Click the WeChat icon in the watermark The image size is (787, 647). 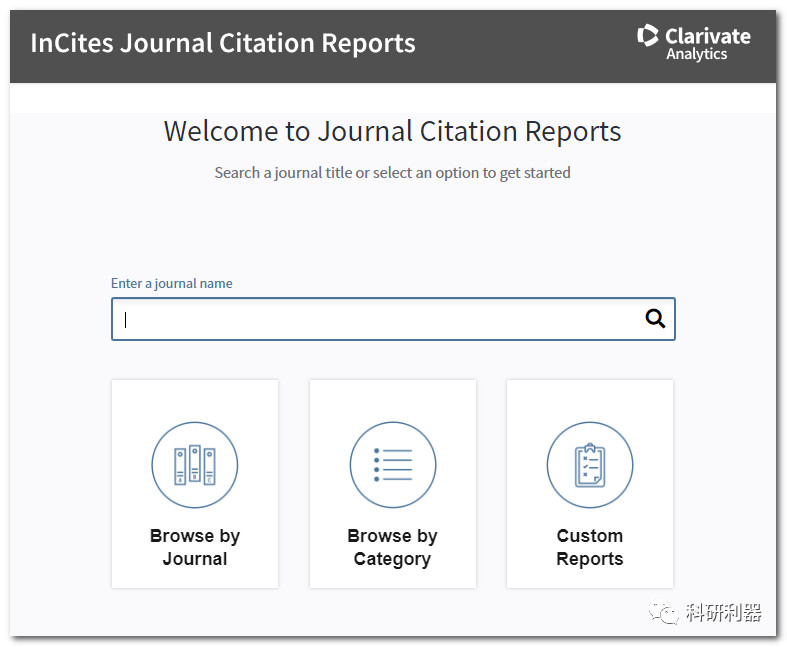(x=661, y=612)
